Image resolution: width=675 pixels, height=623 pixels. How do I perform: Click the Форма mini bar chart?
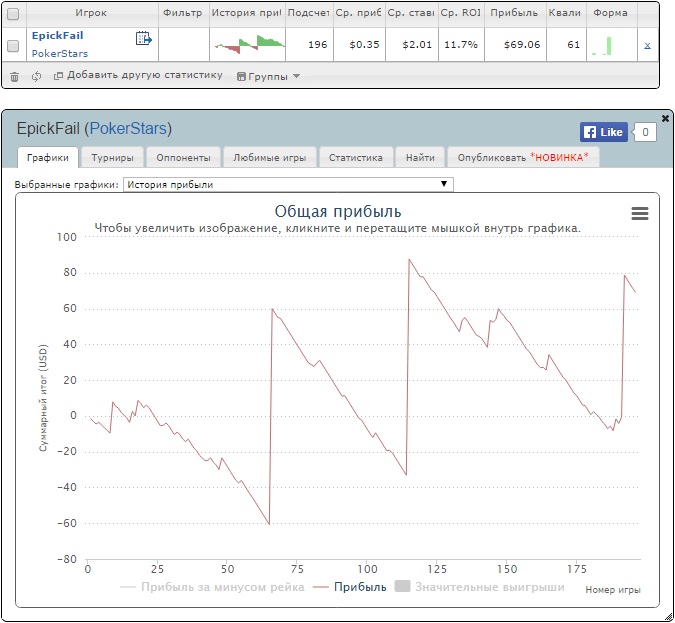click(602, 46)
